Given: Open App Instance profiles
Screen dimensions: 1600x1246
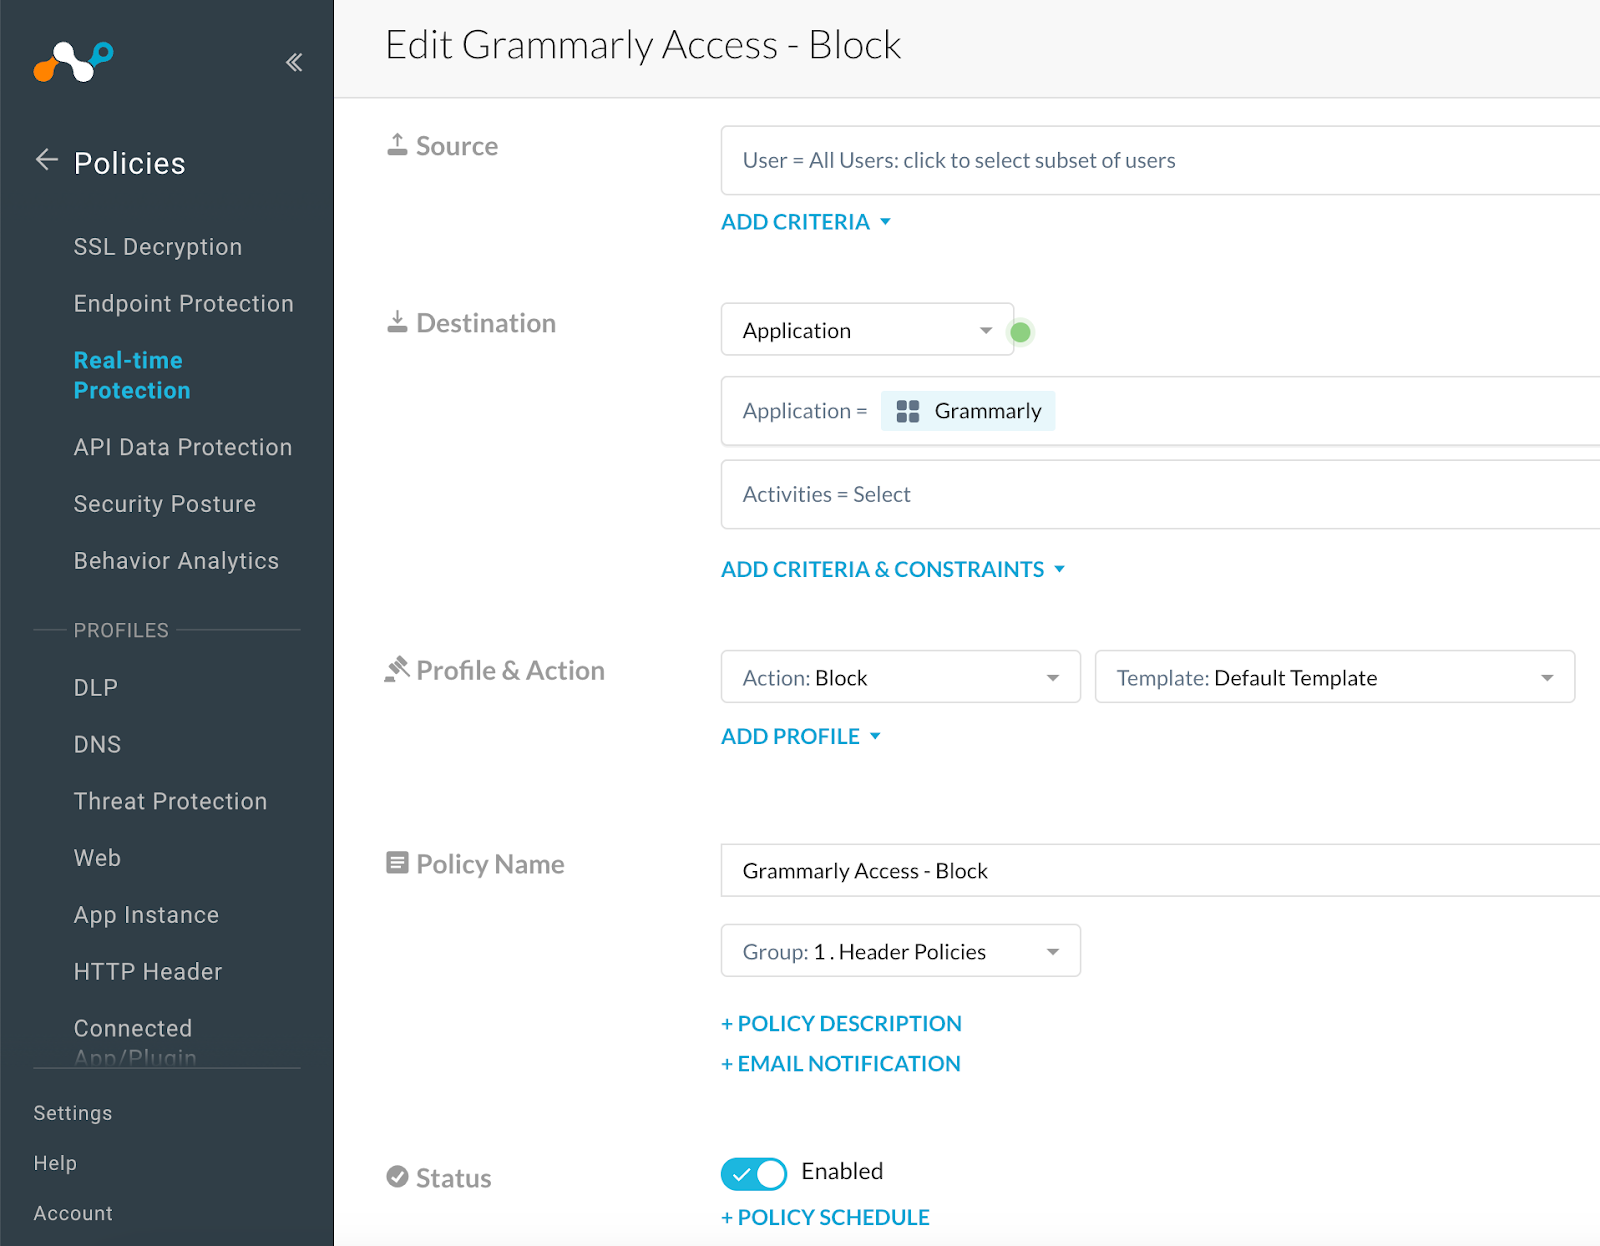Looking at the screenshot, I should pyautogui.click(x=146, y=915).
